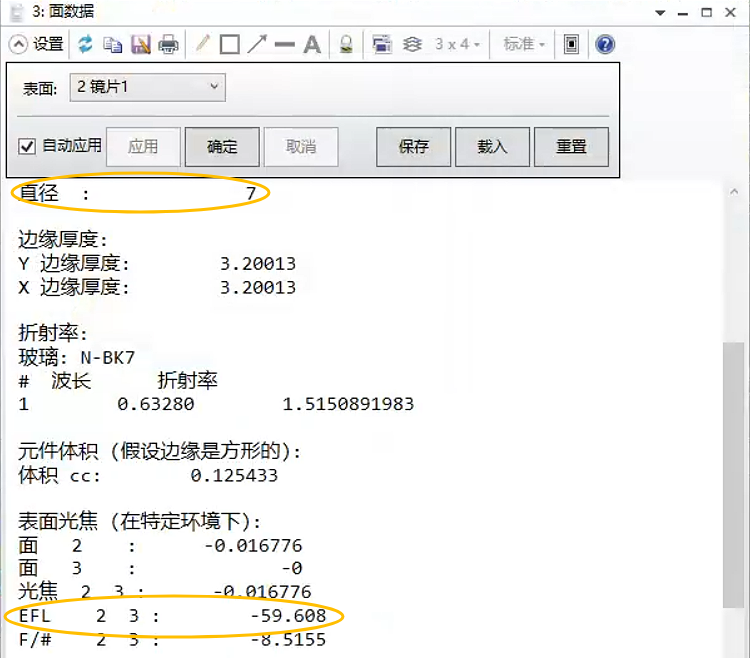Click the 折射率 column header
Screen dimensions: 750x658
tap(188, 381)
